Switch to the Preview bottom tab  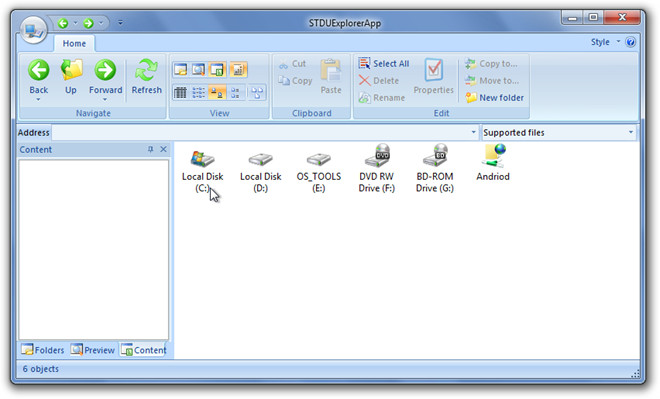93,350
